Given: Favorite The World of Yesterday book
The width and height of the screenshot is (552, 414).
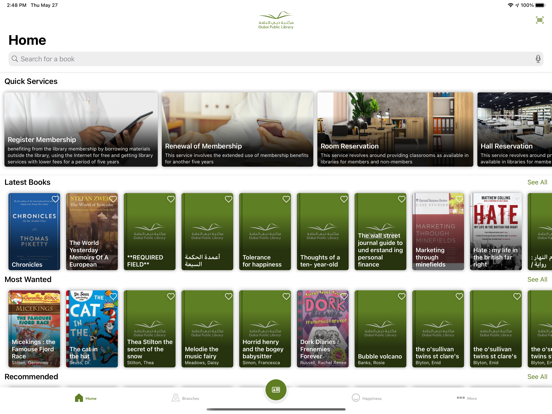Looking at the screenshot, I should click(113, 199).
